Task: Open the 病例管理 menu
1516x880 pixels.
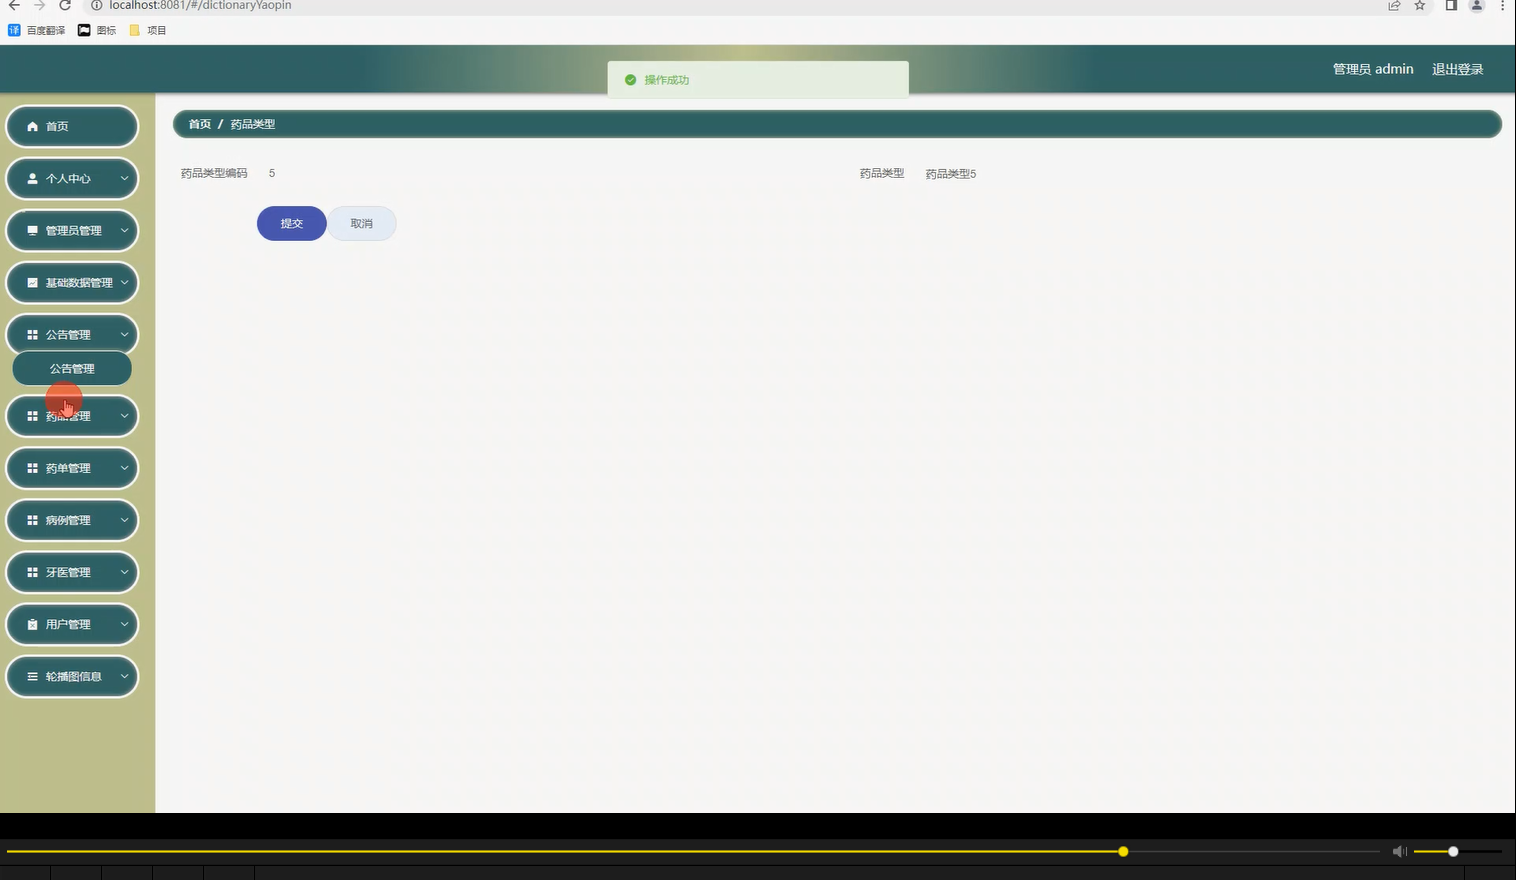Action: (x=72, y=520)
